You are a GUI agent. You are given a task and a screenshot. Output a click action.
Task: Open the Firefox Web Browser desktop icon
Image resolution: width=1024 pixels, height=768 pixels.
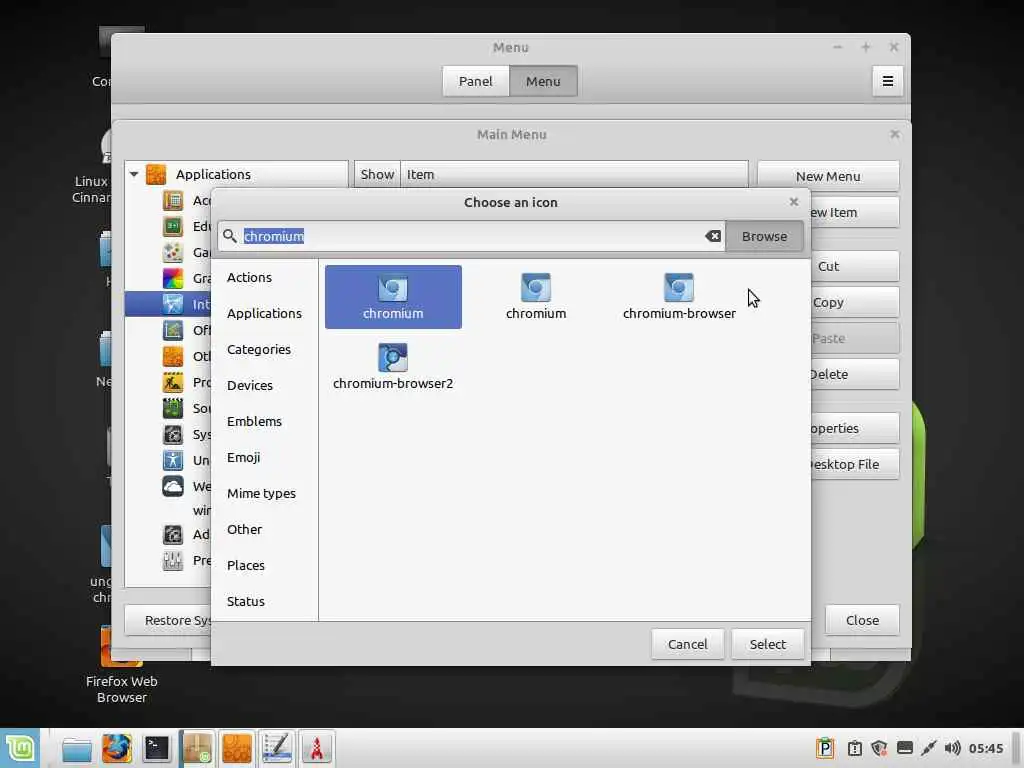tap(121, 666)
